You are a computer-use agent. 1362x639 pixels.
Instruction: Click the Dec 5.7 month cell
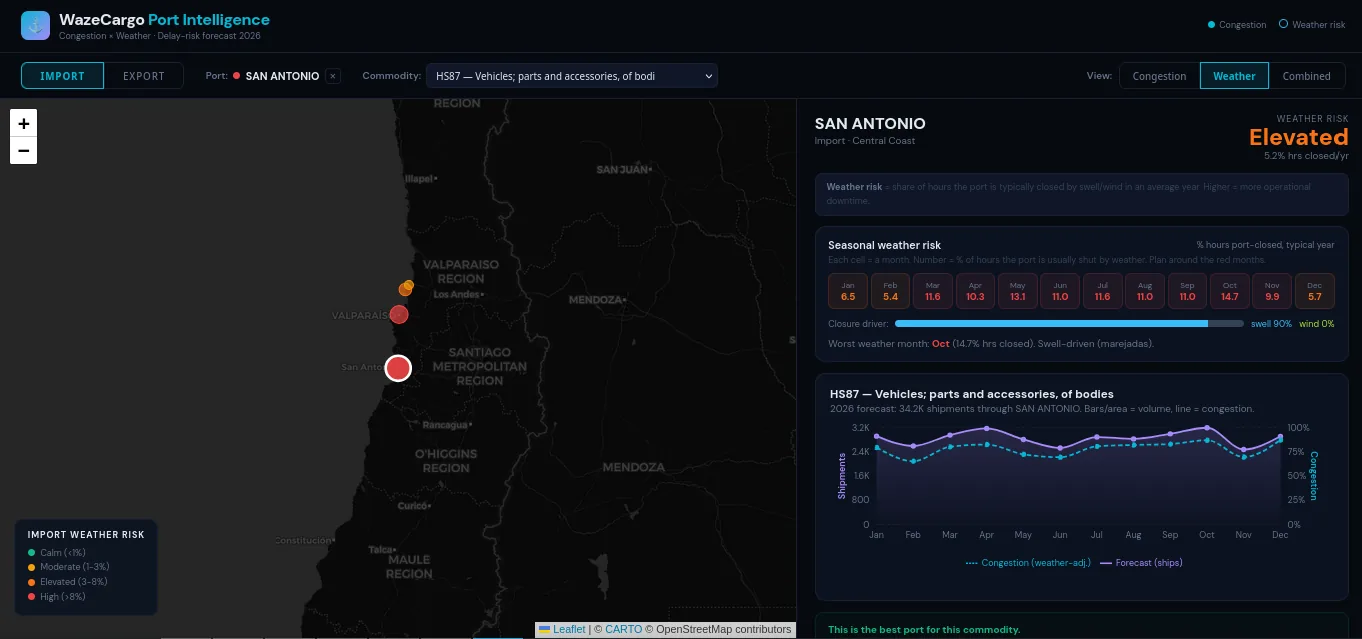(1315, 291)
